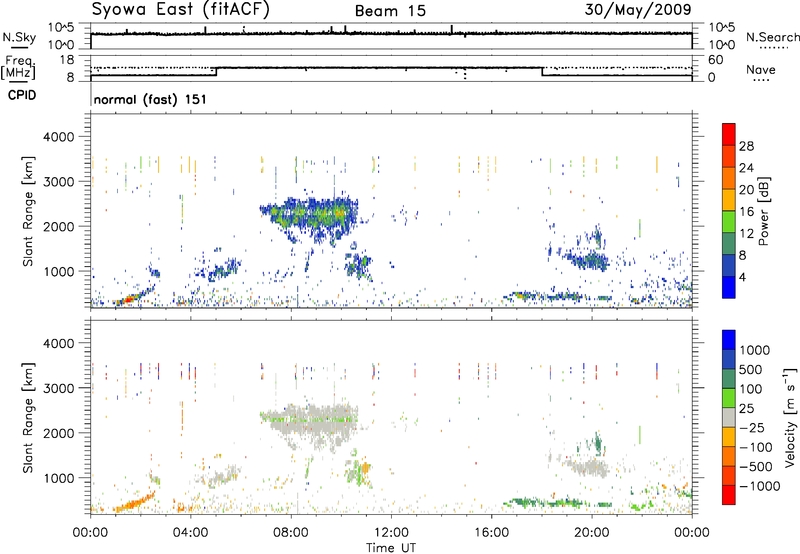The height and width of the screenshot is (554, 800).
Task: Click the '04:00' time tick label
Action: click(190, 533)
